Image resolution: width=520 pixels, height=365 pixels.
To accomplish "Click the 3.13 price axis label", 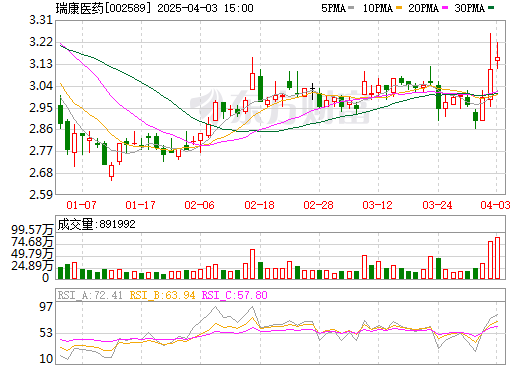I will 41,64.
